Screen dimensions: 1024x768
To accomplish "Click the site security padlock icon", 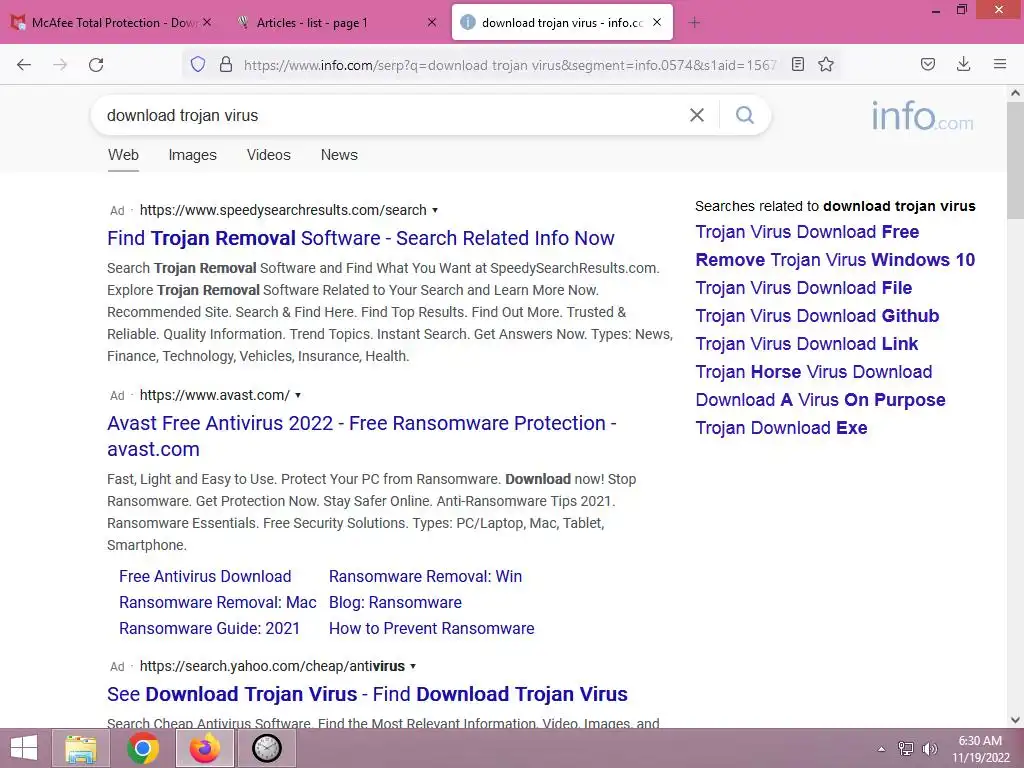I will pos(226,64).
